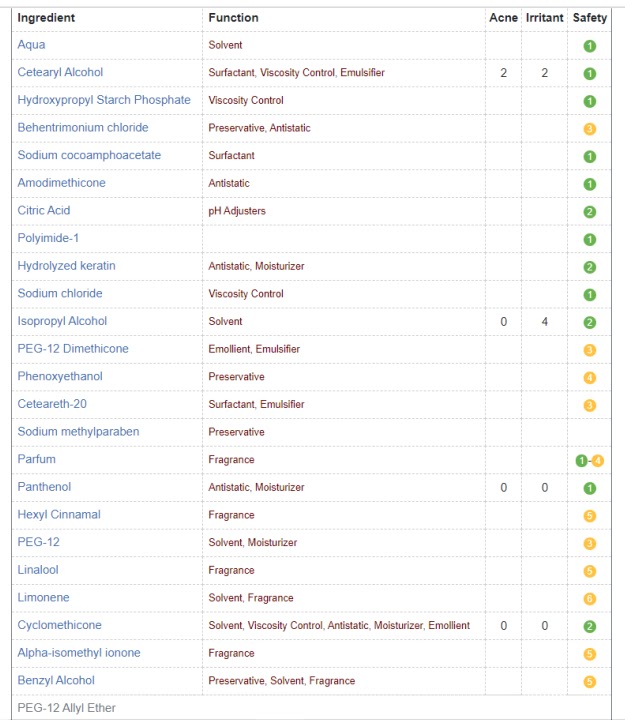Click the safety badge for Limonene
The height and width of the screenshot is (720, 625).
coord(590,599)
